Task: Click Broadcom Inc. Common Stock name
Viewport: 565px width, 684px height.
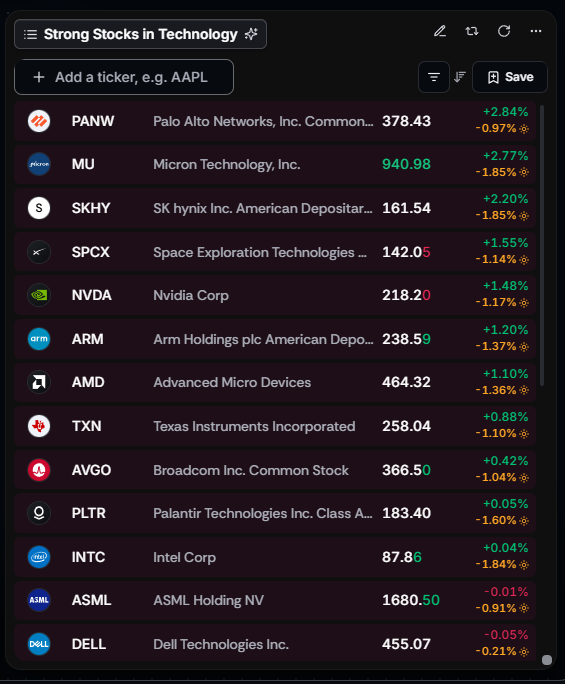Action: point(251,470)
